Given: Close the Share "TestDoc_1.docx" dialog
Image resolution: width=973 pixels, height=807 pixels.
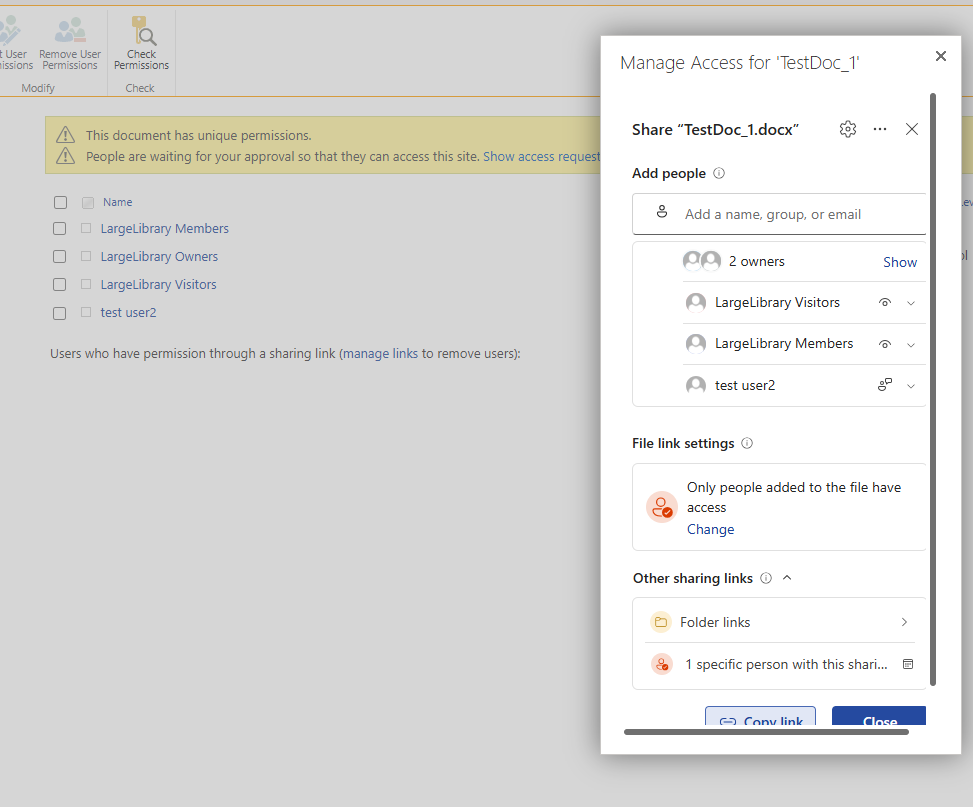Looking at the screenshot, I should [912, 129].
